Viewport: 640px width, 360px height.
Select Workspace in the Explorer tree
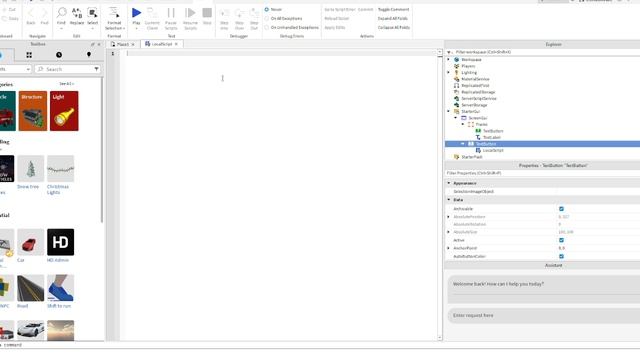[x=471, y=60]
